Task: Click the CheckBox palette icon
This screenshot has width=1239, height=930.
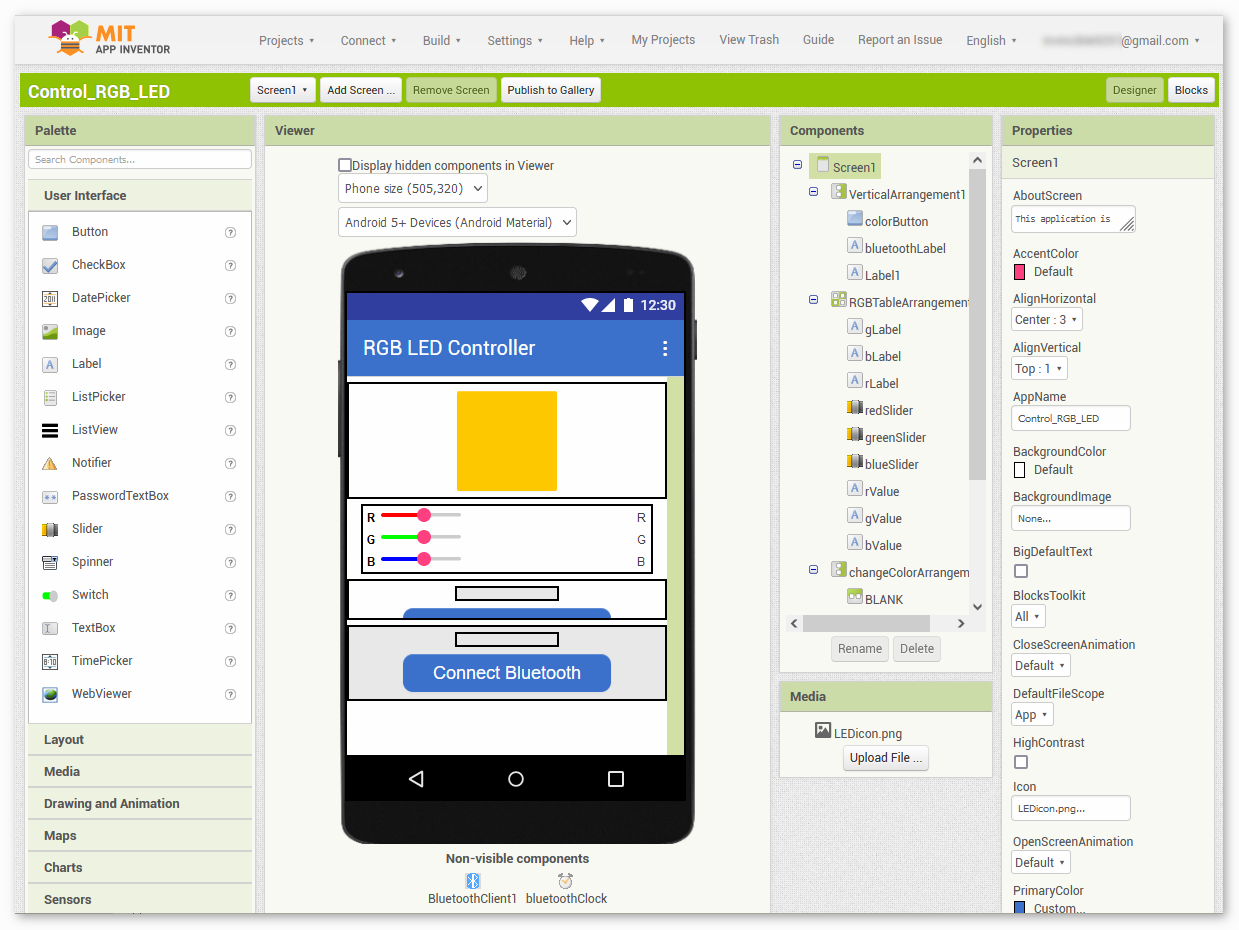Action: pos(50,265)
